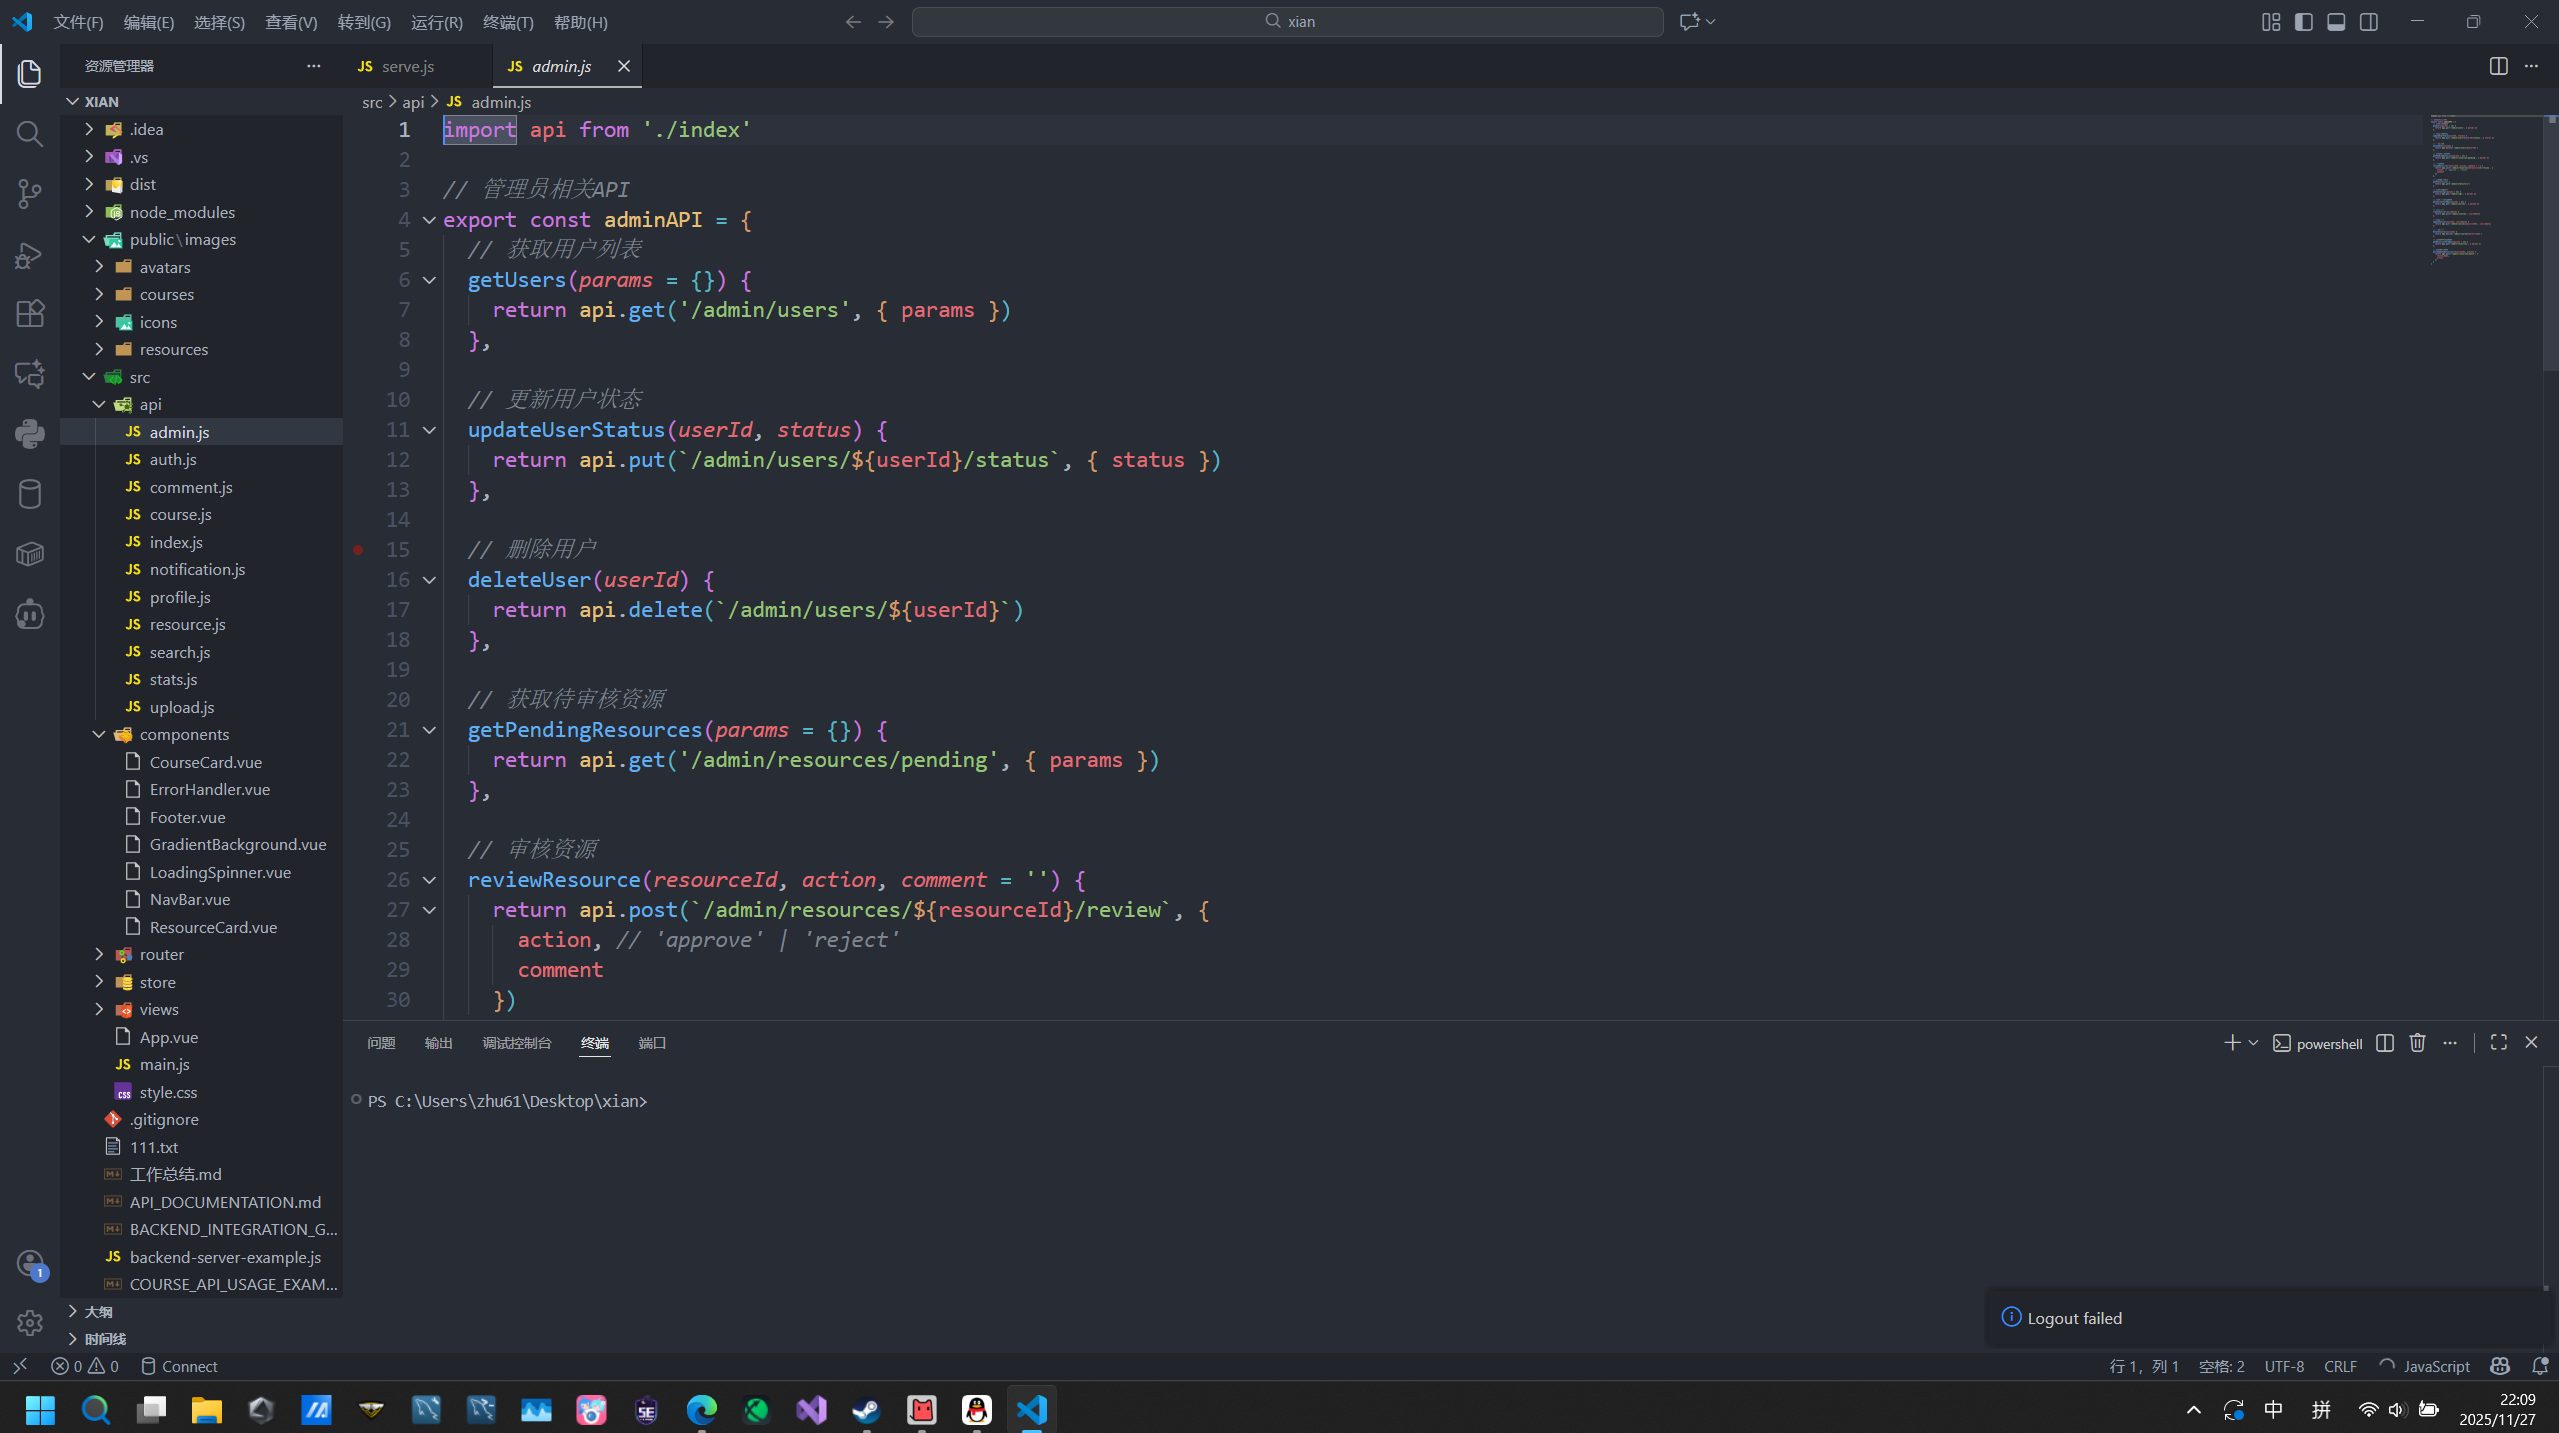This screenshot has width=2559, height=1433.
Task: Toggle the breakpoint on line 15
Action: pos(358,550)
